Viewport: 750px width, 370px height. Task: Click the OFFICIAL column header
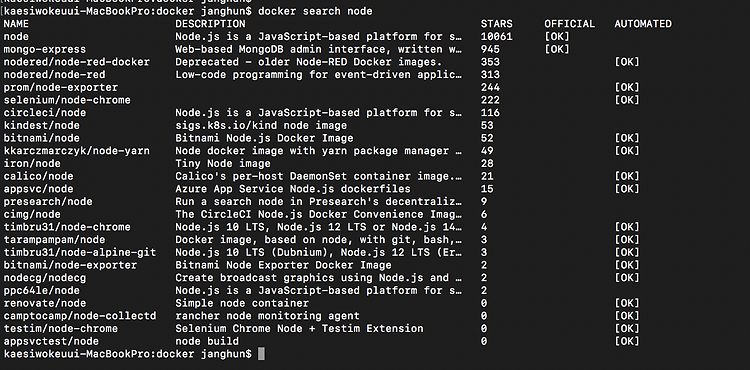coord(570,24)
